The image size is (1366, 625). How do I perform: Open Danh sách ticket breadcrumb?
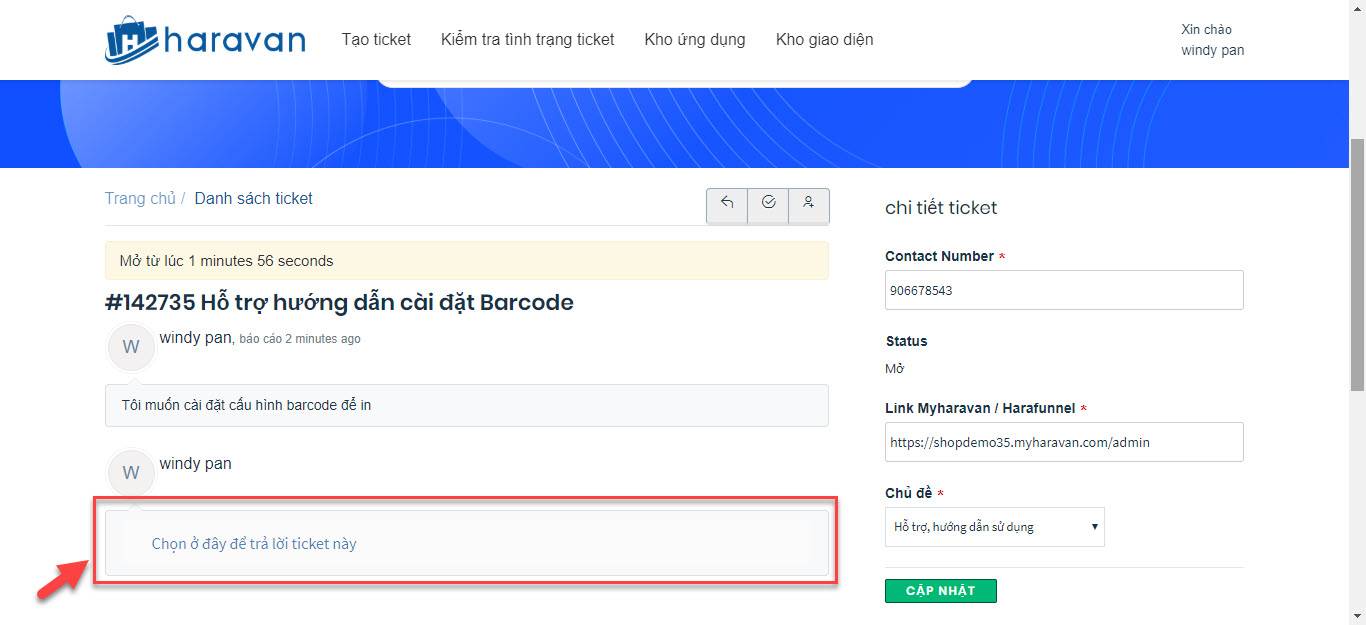click(x=253, y=198)
